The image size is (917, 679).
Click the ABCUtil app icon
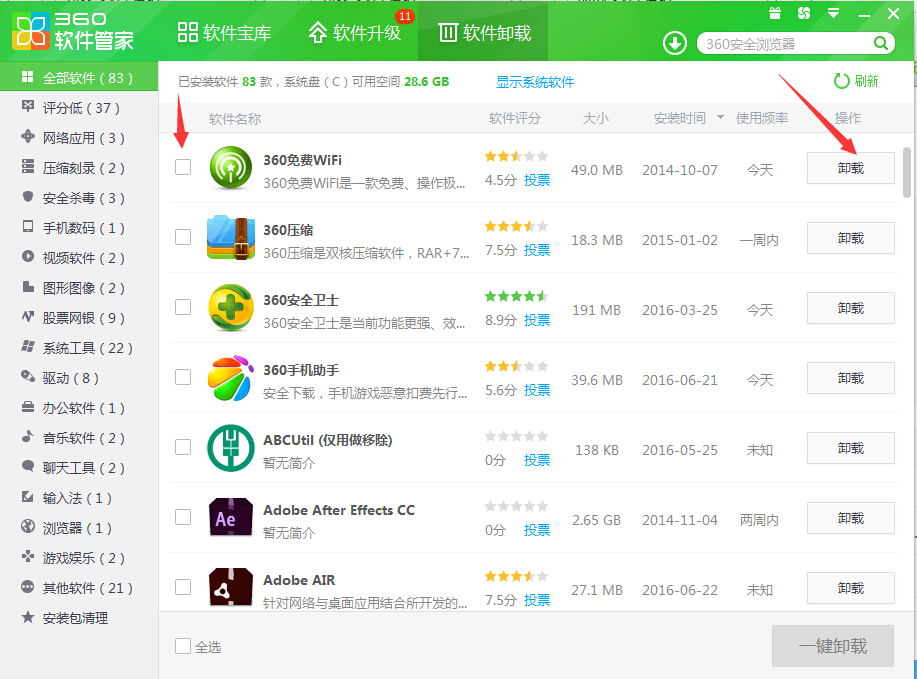pyautogui.click(x=230, y=448)
